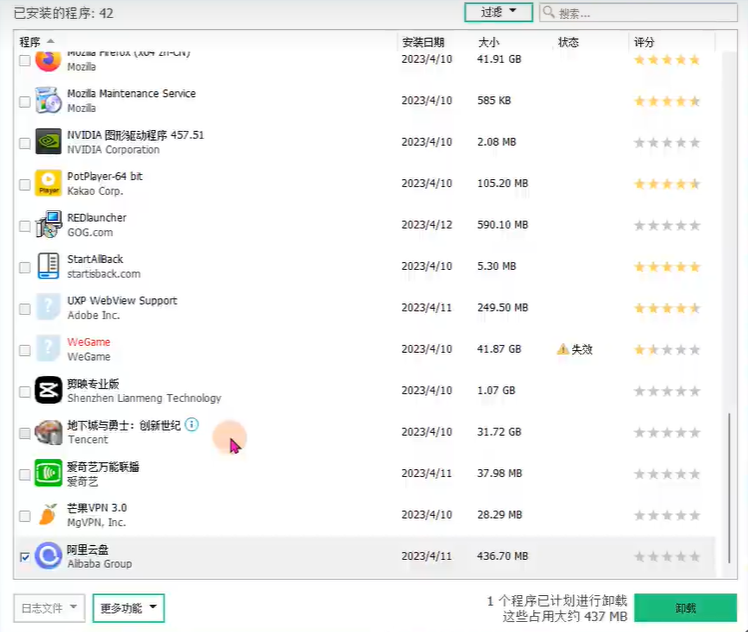748x632 pixels.
Task: Click the vertical scrollbar thumb
Action: click(729, 488)
